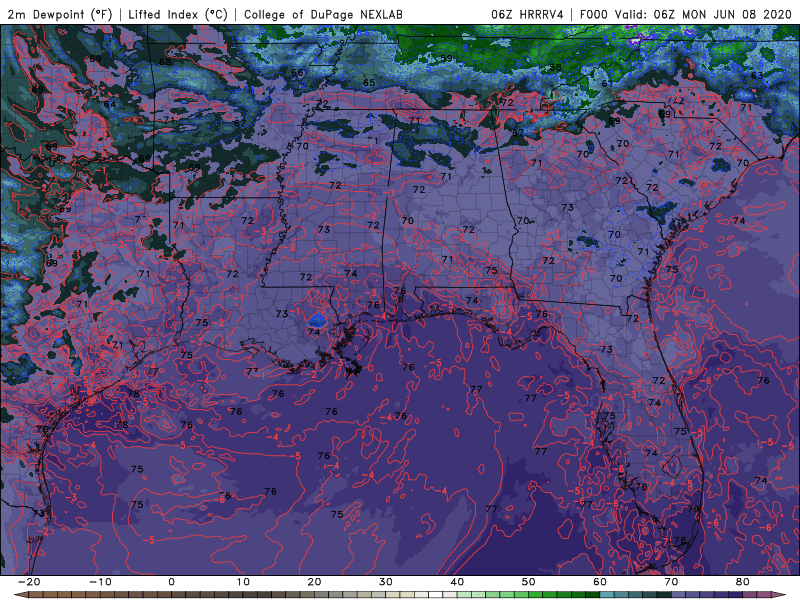Click the "80" color scale label
The image size is (800, 600).
[743, 582]
